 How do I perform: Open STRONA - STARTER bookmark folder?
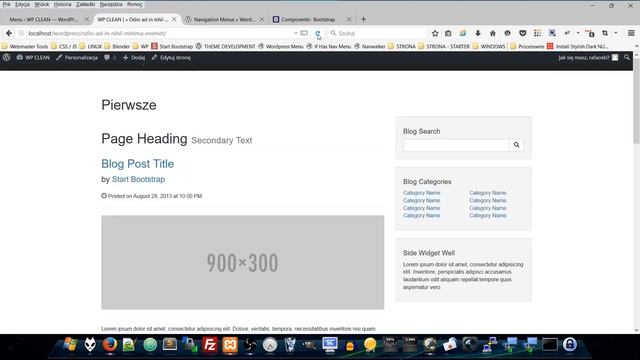coord(444,46)
